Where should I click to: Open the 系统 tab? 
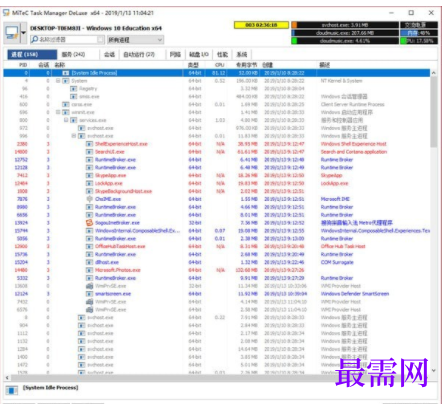(242, 54)
